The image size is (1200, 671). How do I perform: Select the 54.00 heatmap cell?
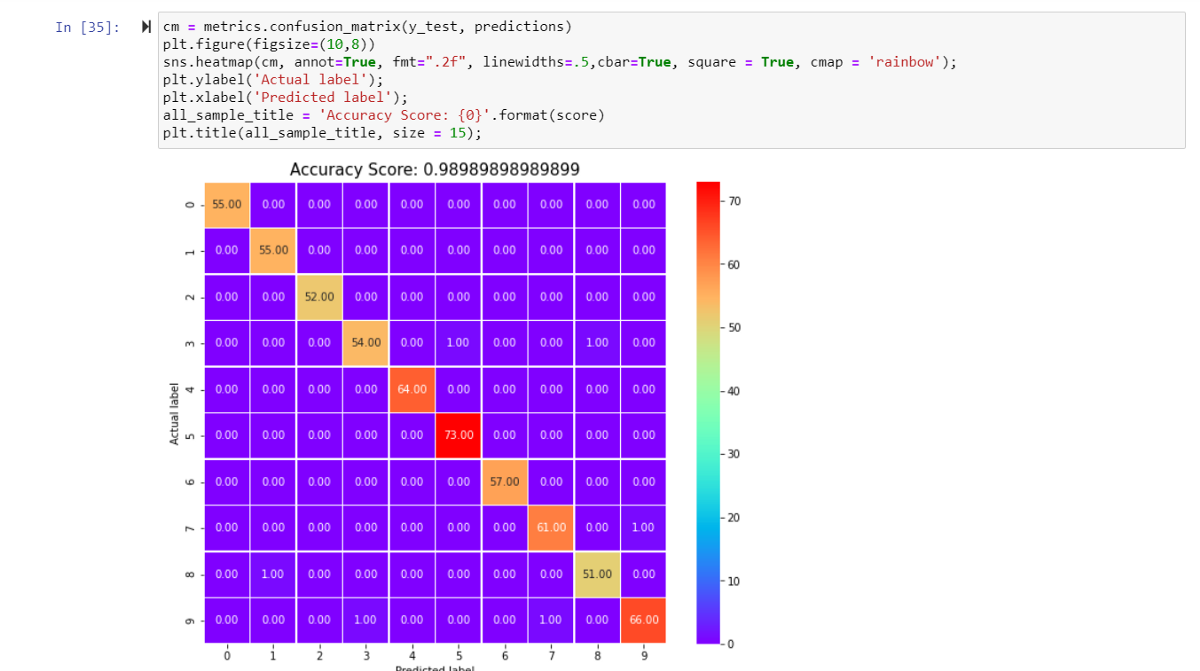(366, 343)
